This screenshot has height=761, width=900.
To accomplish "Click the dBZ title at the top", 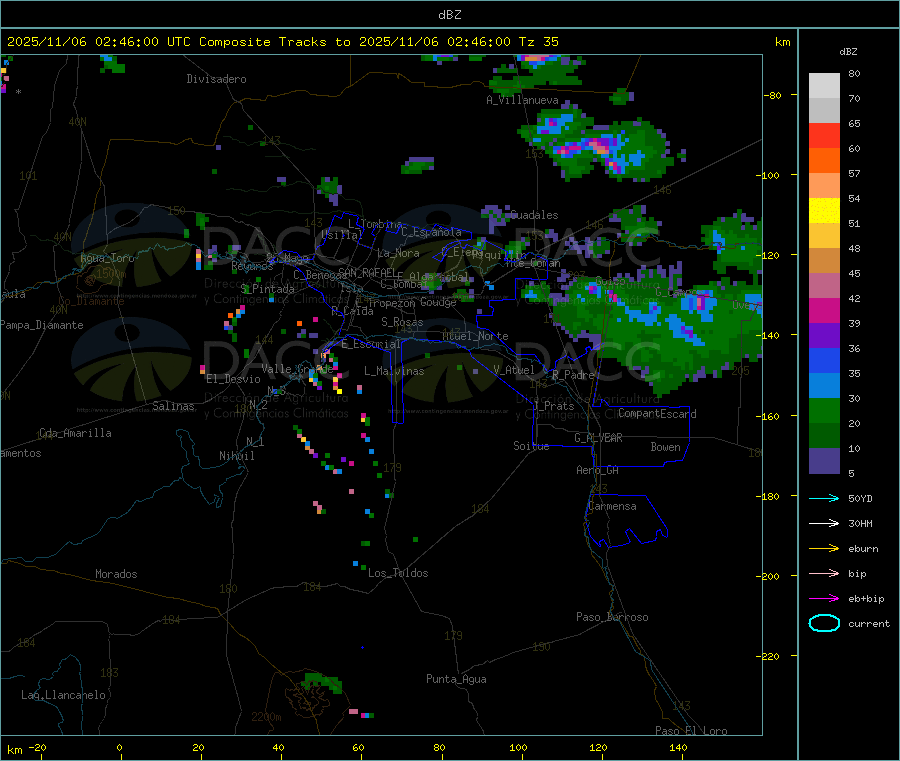I will (x=449, y=15).
